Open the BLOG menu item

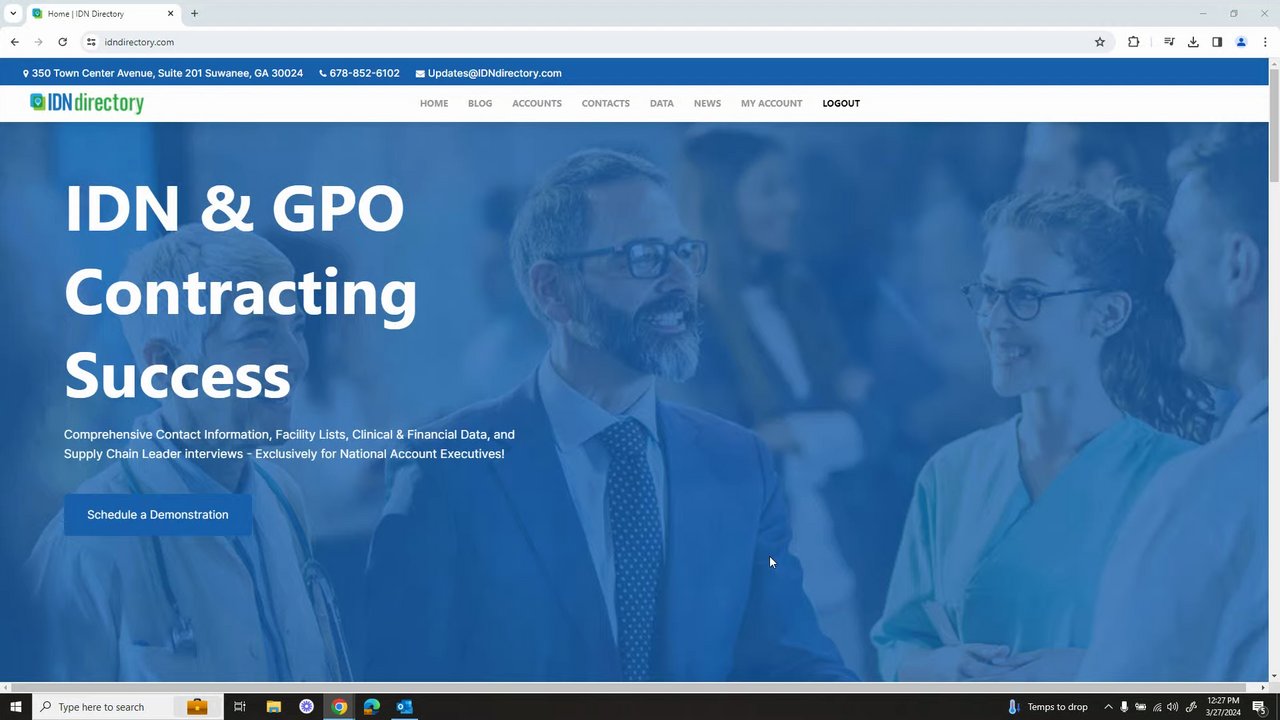[480, 103]
